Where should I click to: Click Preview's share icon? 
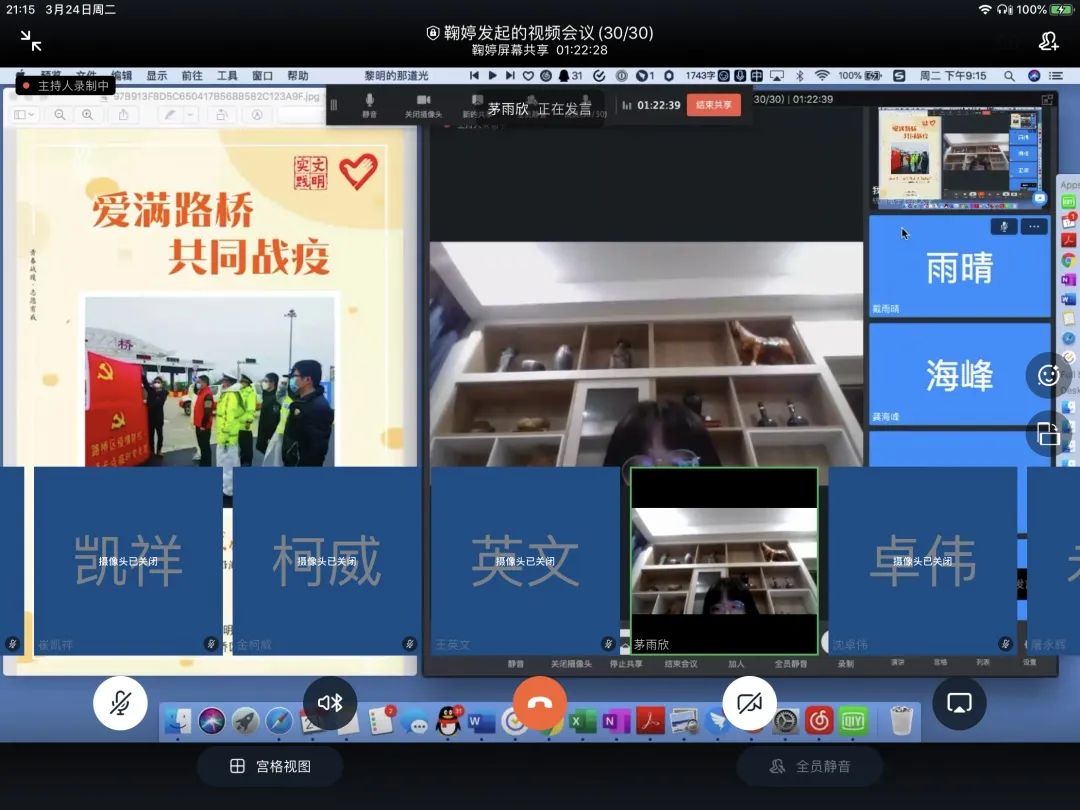pyautogui.click(x=123, y=114)
